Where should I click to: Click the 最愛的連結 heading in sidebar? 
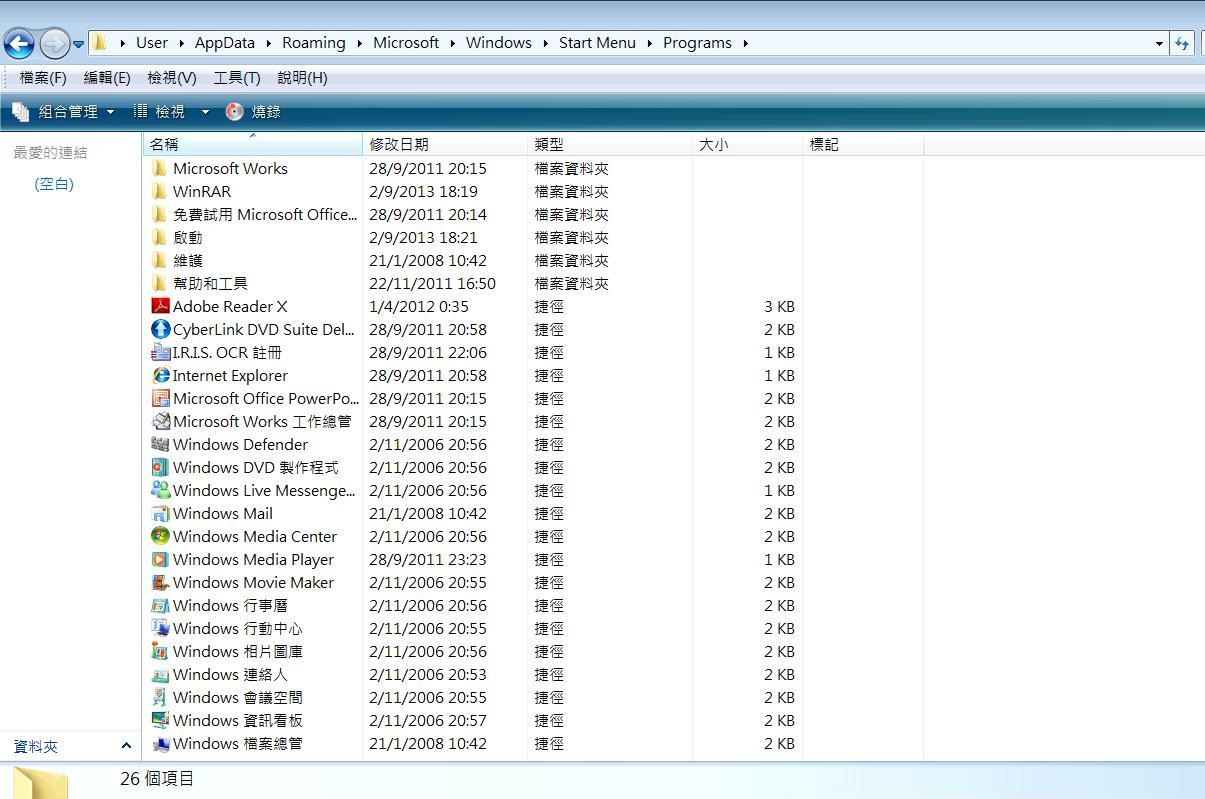coord(50,152)
